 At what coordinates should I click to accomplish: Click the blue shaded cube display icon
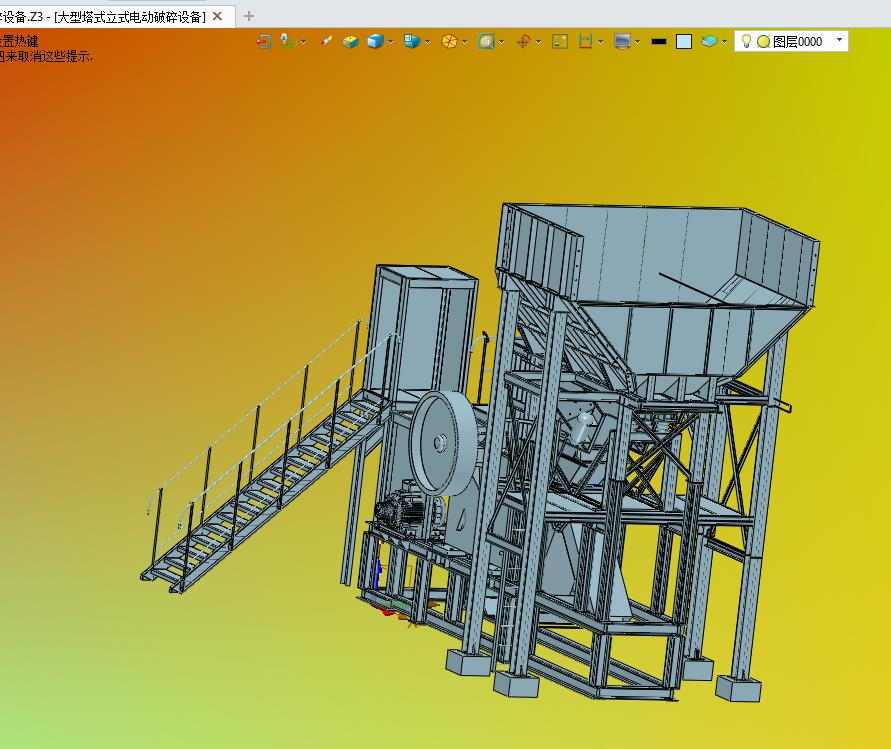tap(375, 41)
